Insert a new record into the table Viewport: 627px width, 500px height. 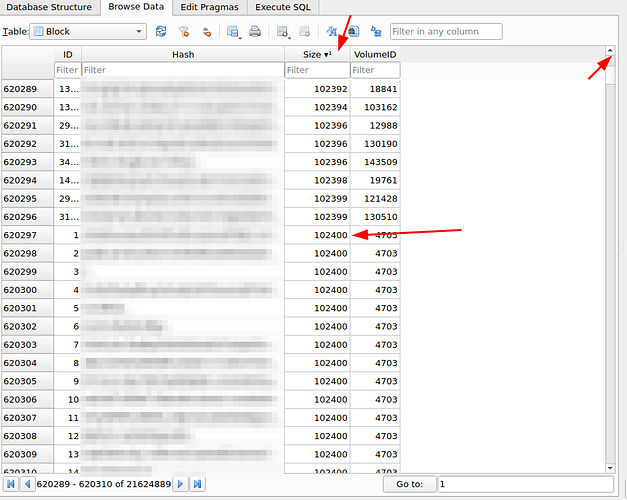pos(283,32)
